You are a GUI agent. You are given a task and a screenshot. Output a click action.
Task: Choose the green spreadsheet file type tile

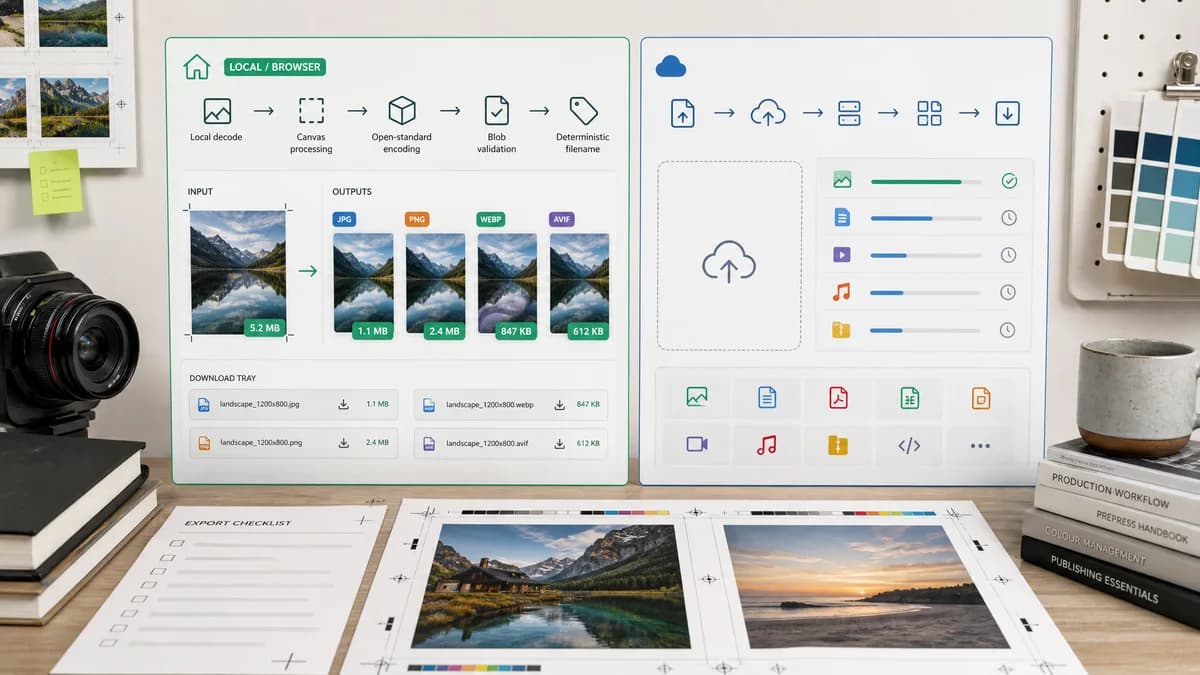point(909,397)
